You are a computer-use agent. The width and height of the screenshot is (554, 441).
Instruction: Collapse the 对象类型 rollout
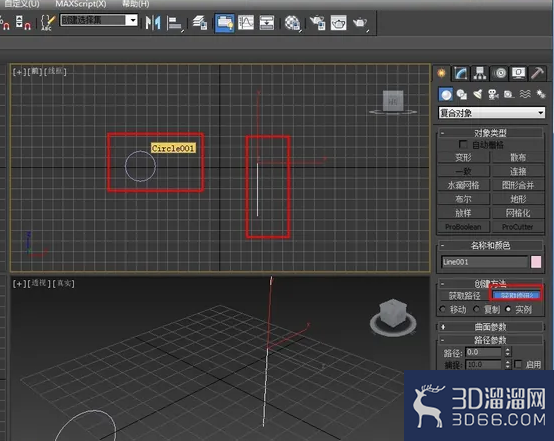click(490, 133)
